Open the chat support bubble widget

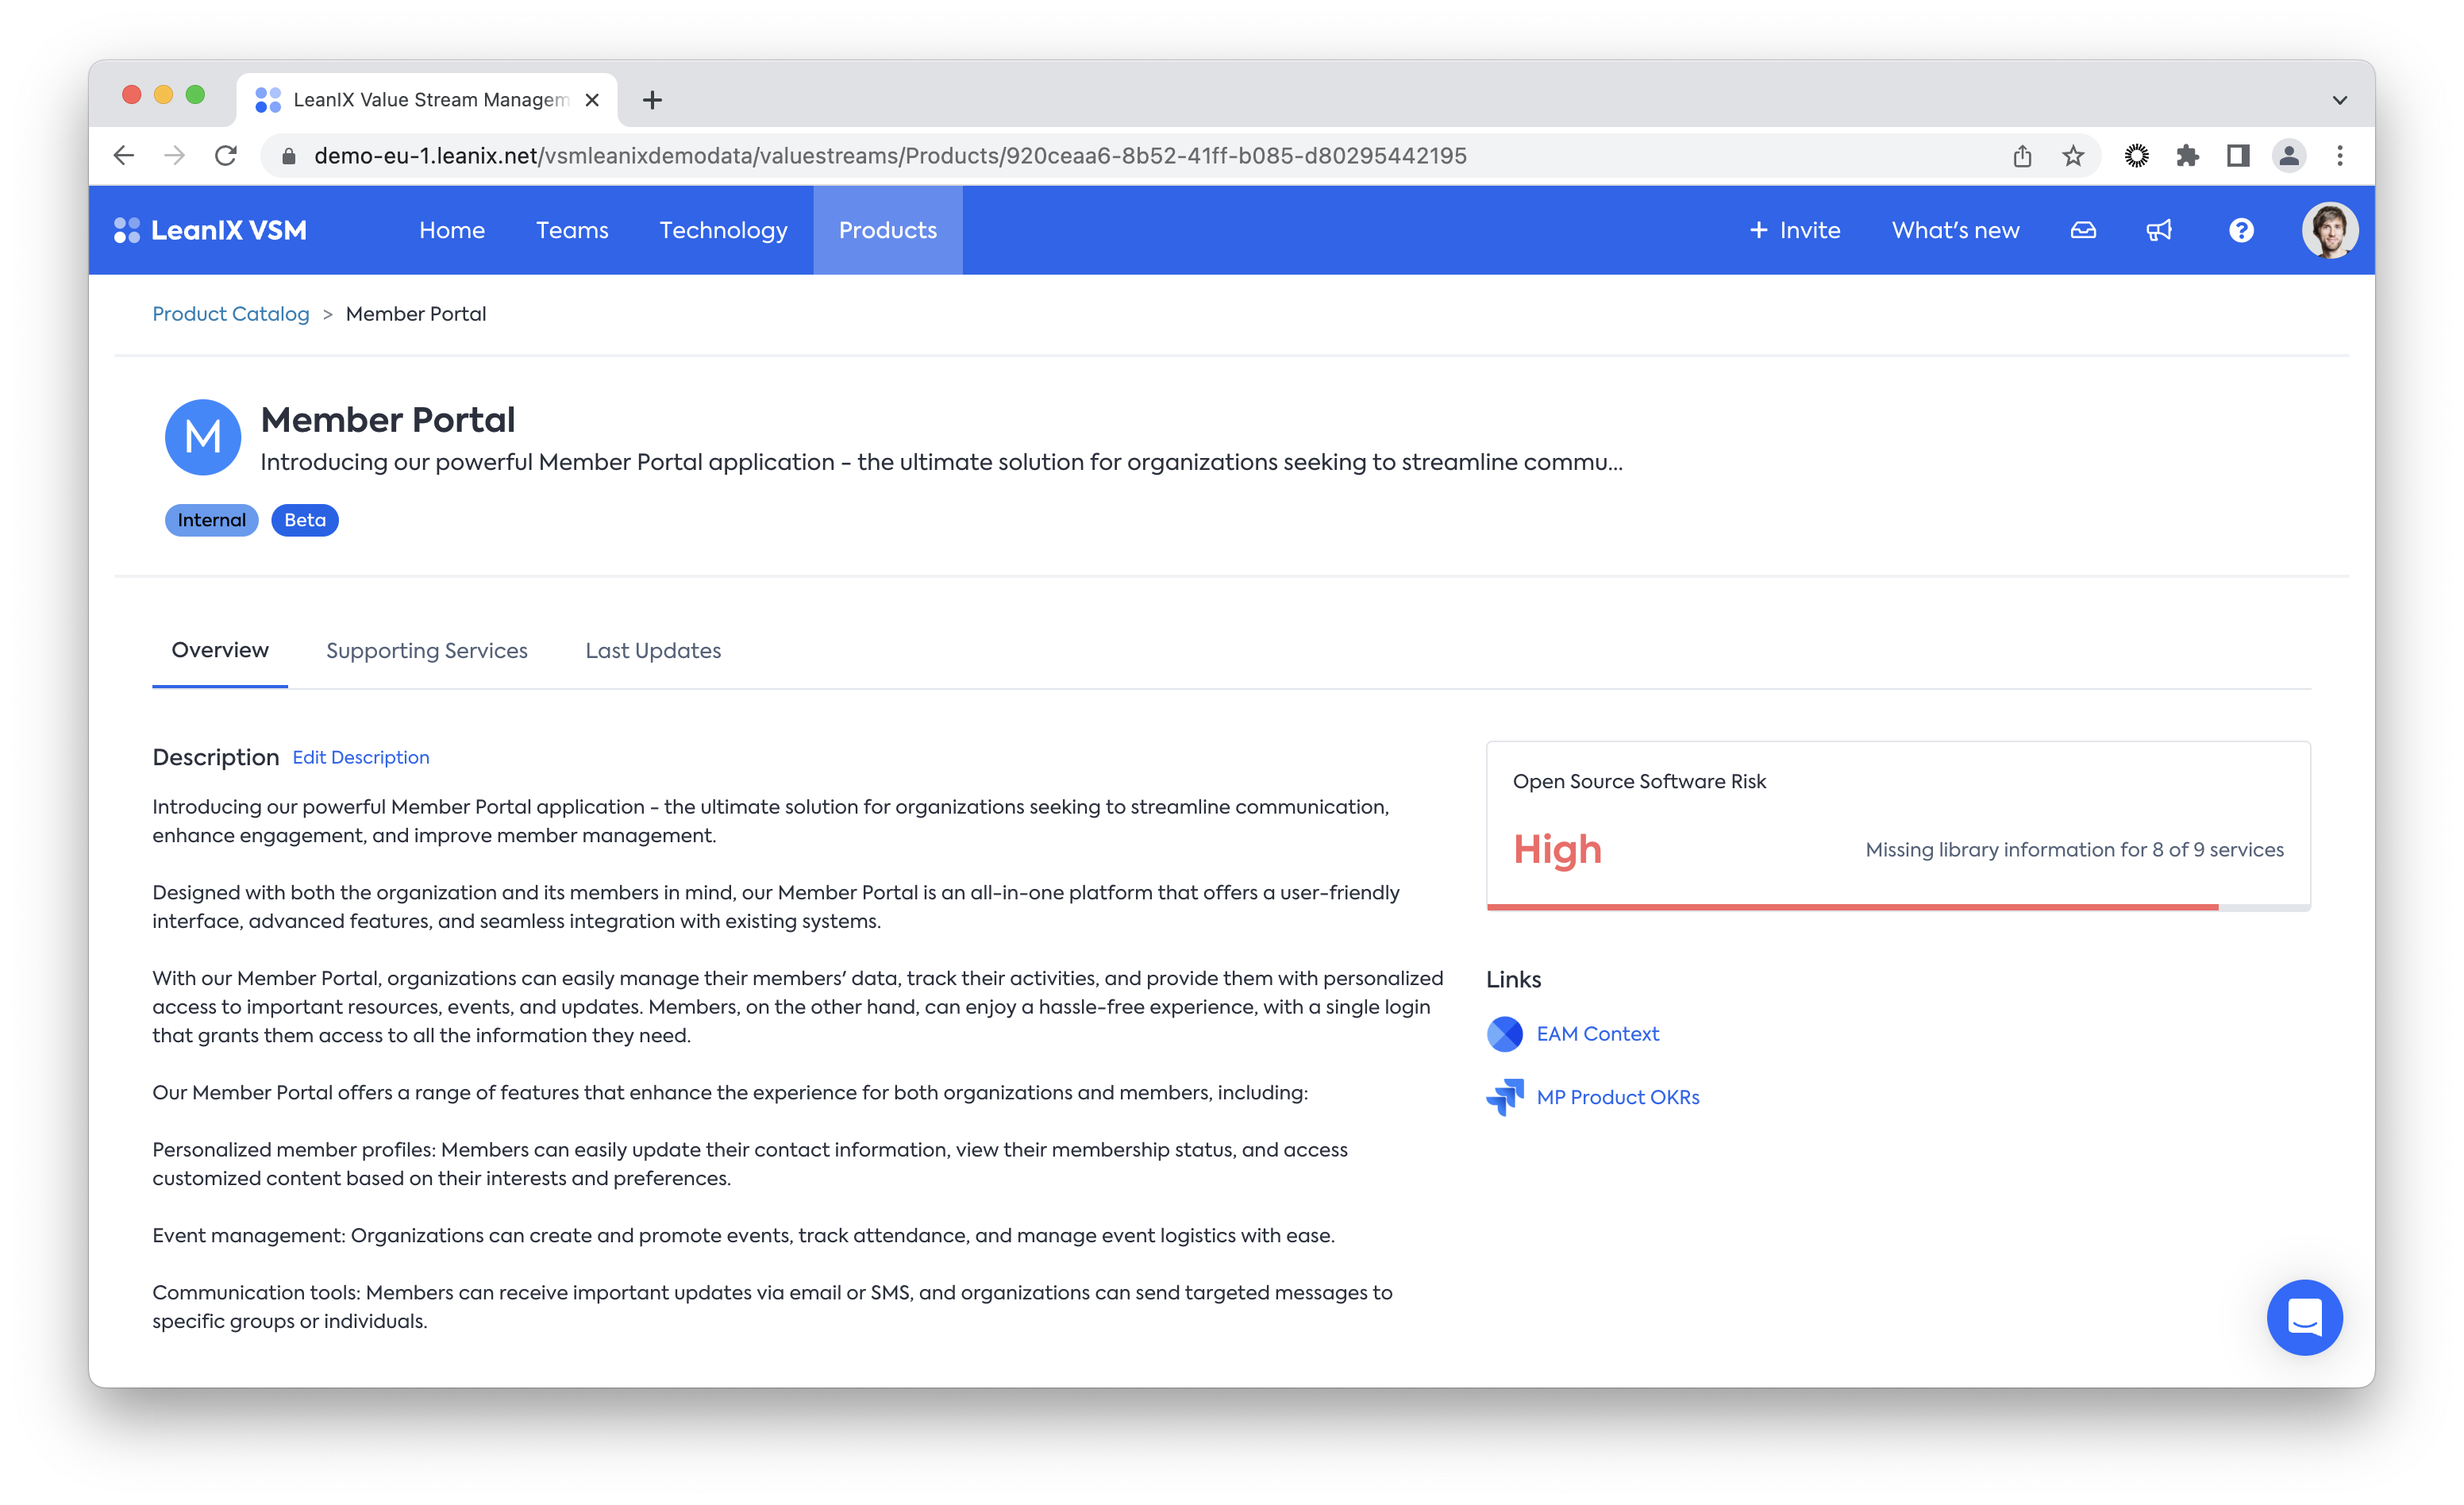click(2304, 1317)
